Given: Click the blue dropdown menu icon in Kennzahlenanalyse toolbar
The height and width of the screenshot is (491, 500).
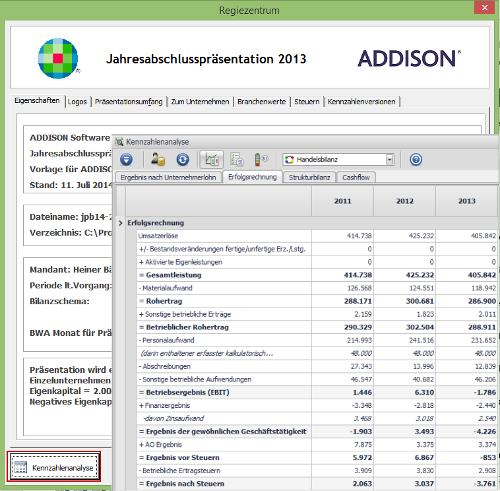Looking at the screenshot, I should click(x=126, y=159).
